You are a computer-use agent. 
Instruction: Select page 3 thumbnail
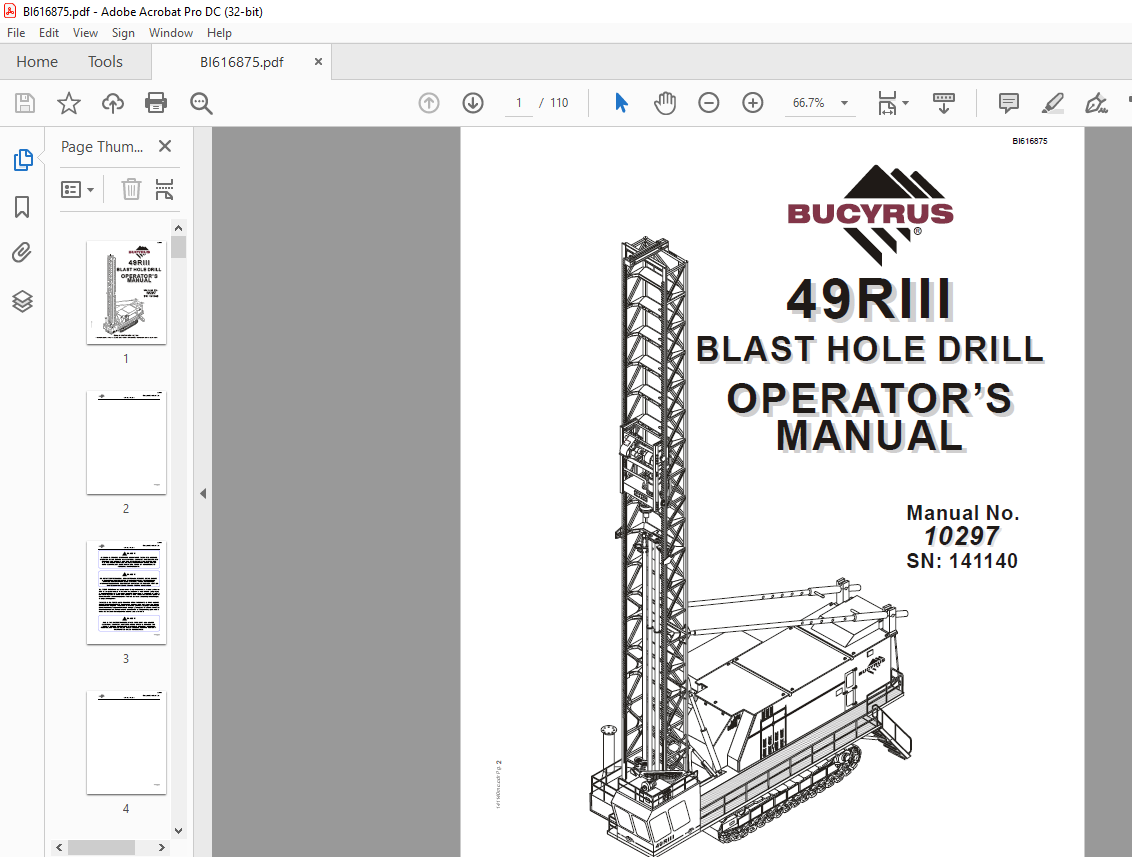(x=126, y=593)
